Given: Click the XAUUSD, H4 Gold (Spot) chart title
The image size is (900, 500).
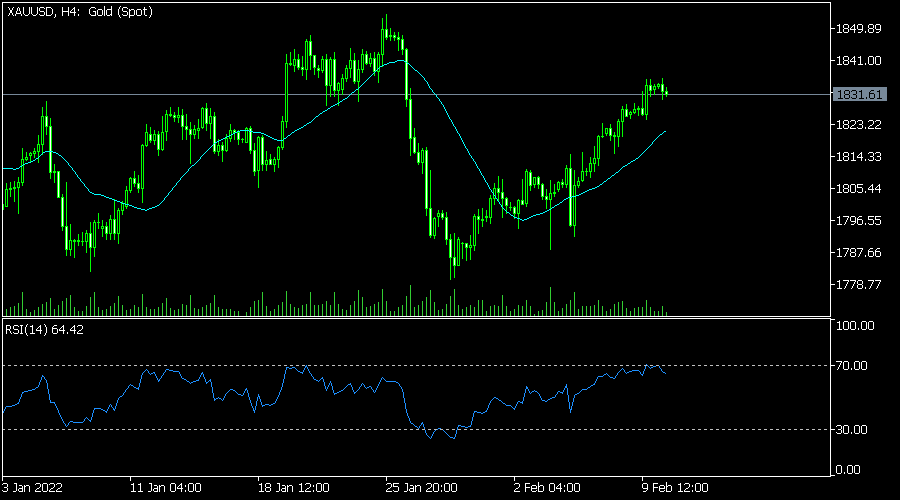Looking at the screenshot, I should click(80, 11).
